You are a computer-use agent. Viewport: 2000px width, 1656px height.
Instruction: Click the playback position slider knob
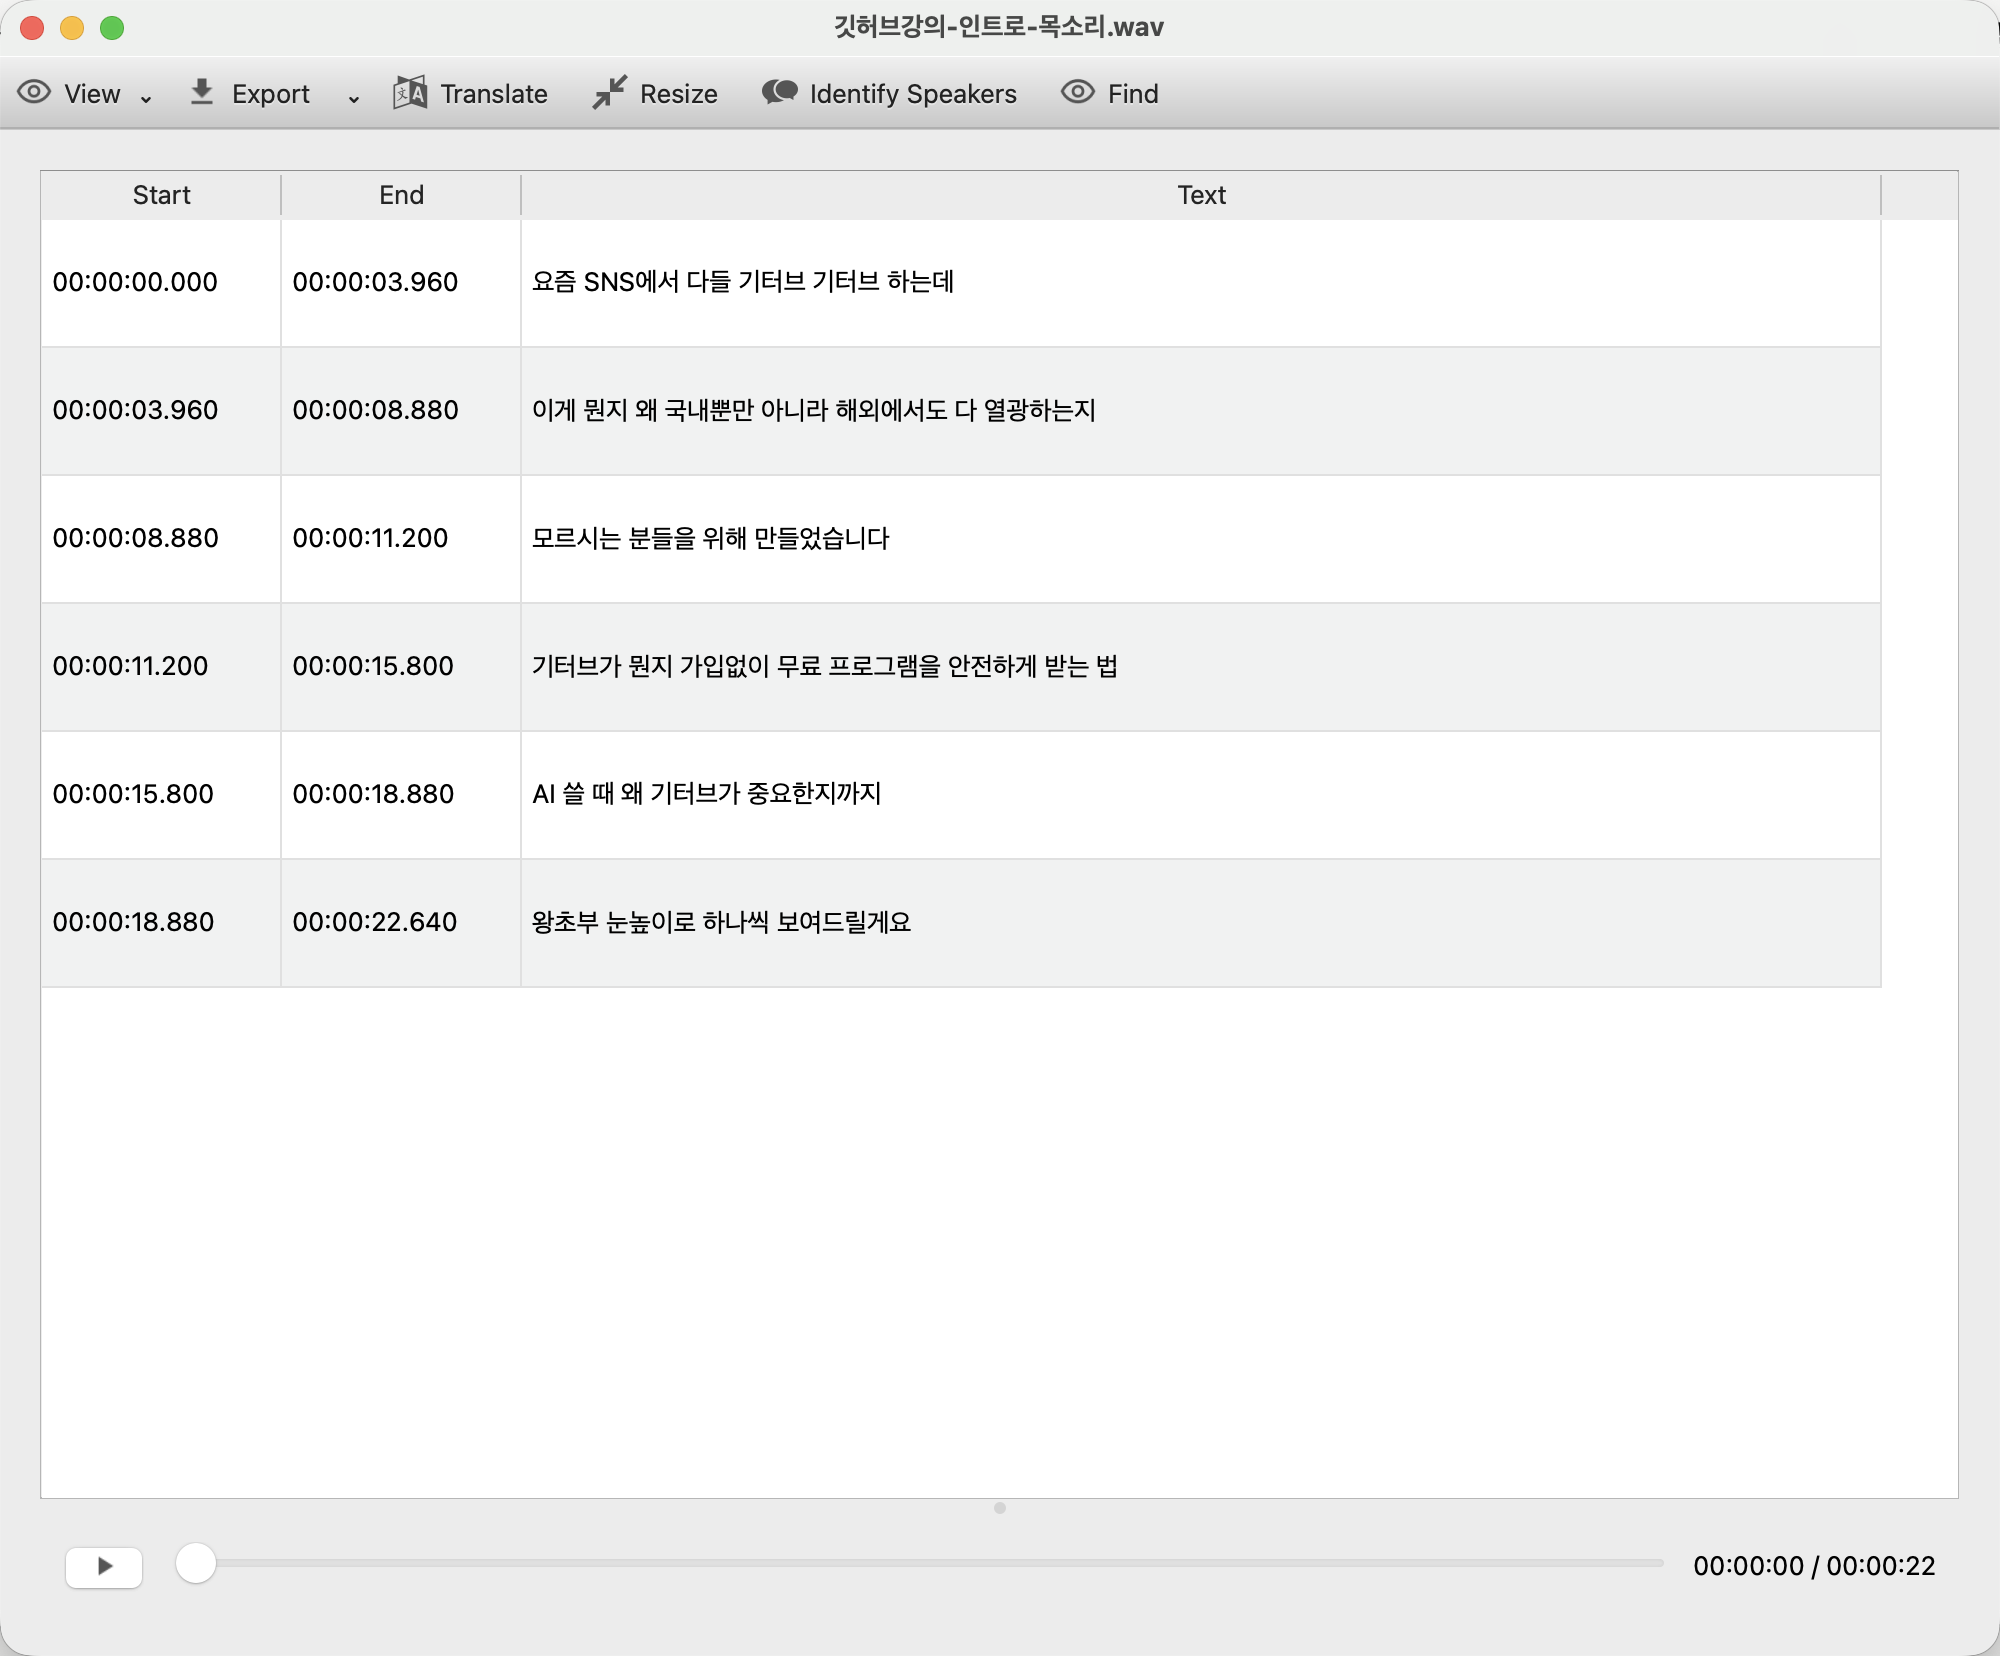(196, 1563)
